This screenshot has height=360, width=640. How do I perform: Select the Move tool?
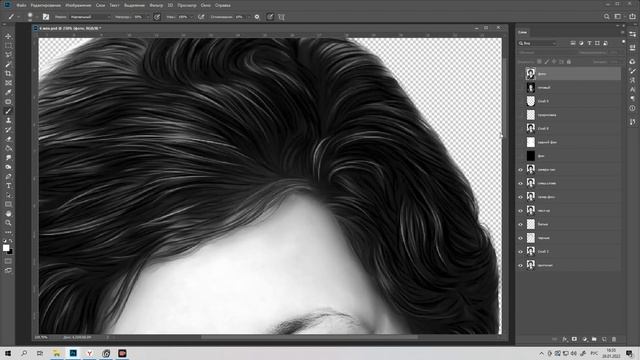click(x=8, y=36)
